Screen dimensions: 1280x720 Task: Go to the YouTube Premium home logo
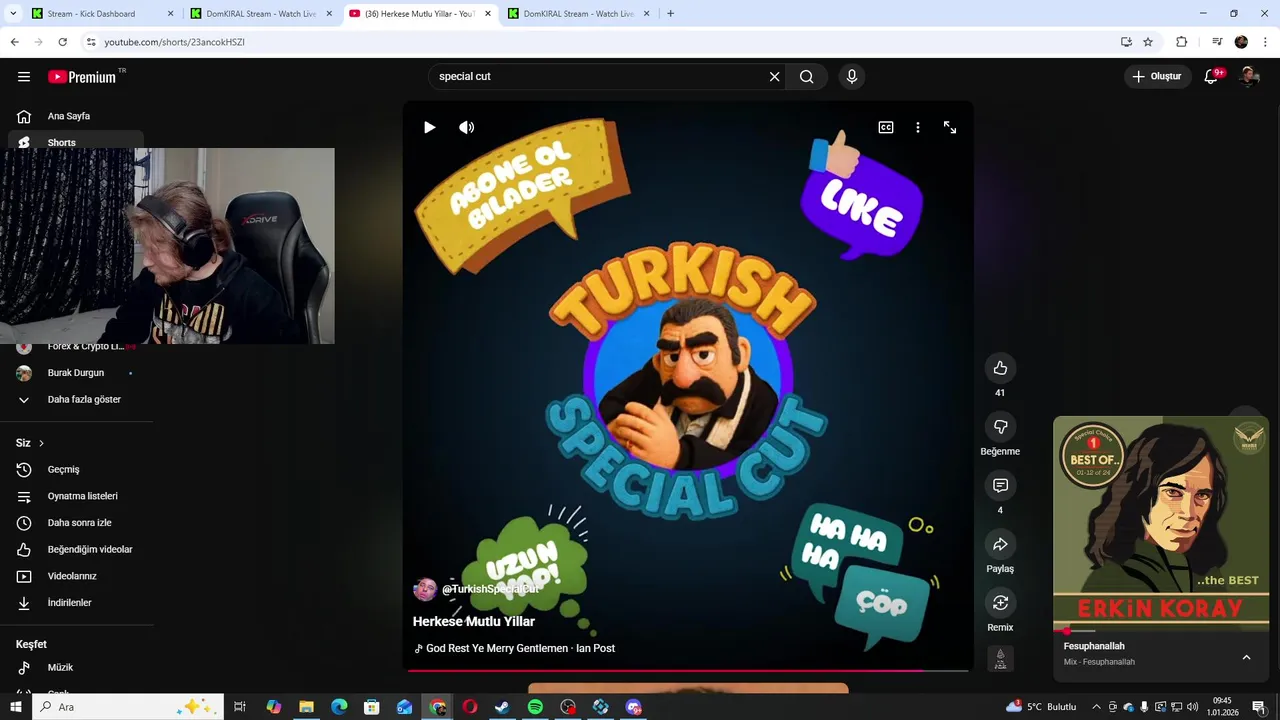coord(82,77)
